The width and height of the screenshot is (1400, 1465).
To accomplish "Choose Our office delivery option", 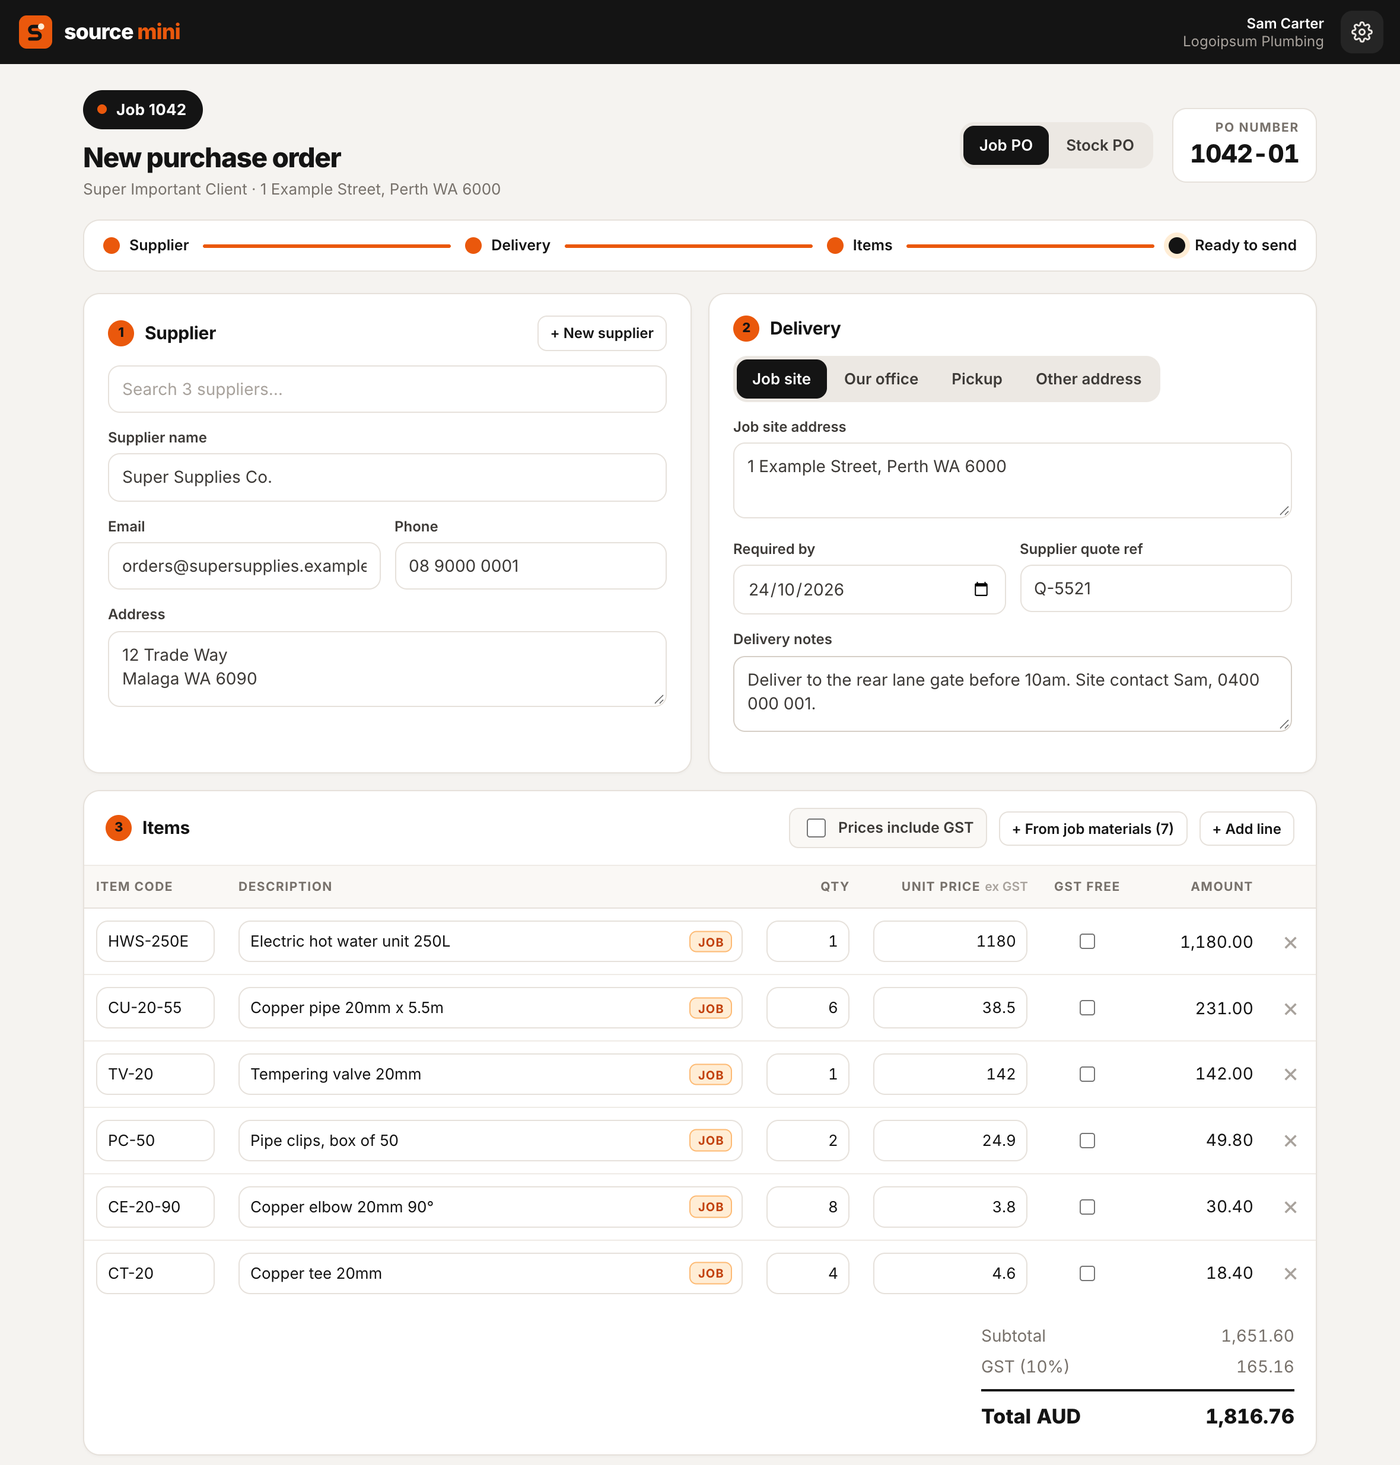I will tap(881, 379).
